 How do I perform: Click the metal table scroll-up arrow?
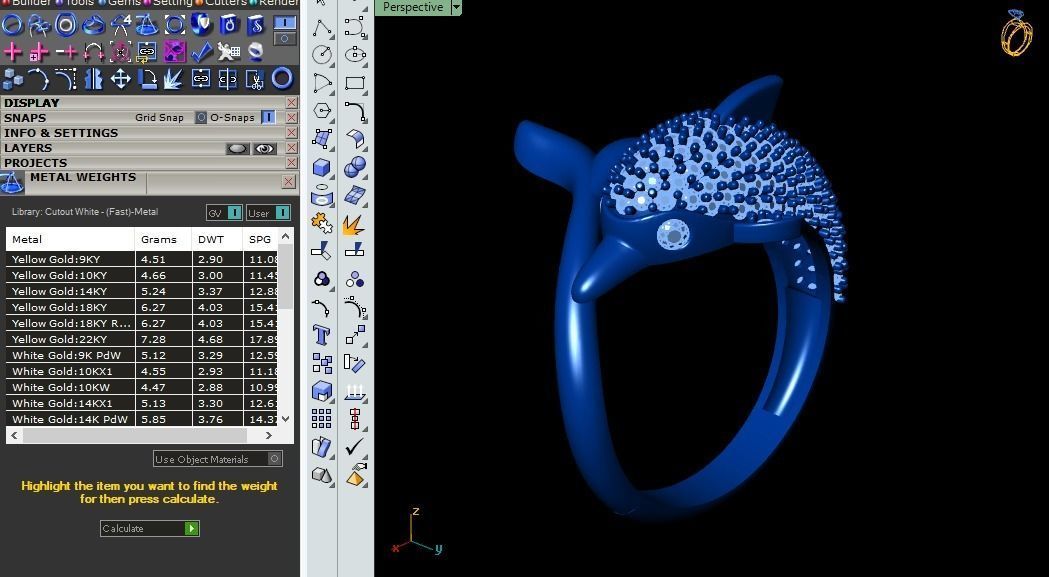286,236
